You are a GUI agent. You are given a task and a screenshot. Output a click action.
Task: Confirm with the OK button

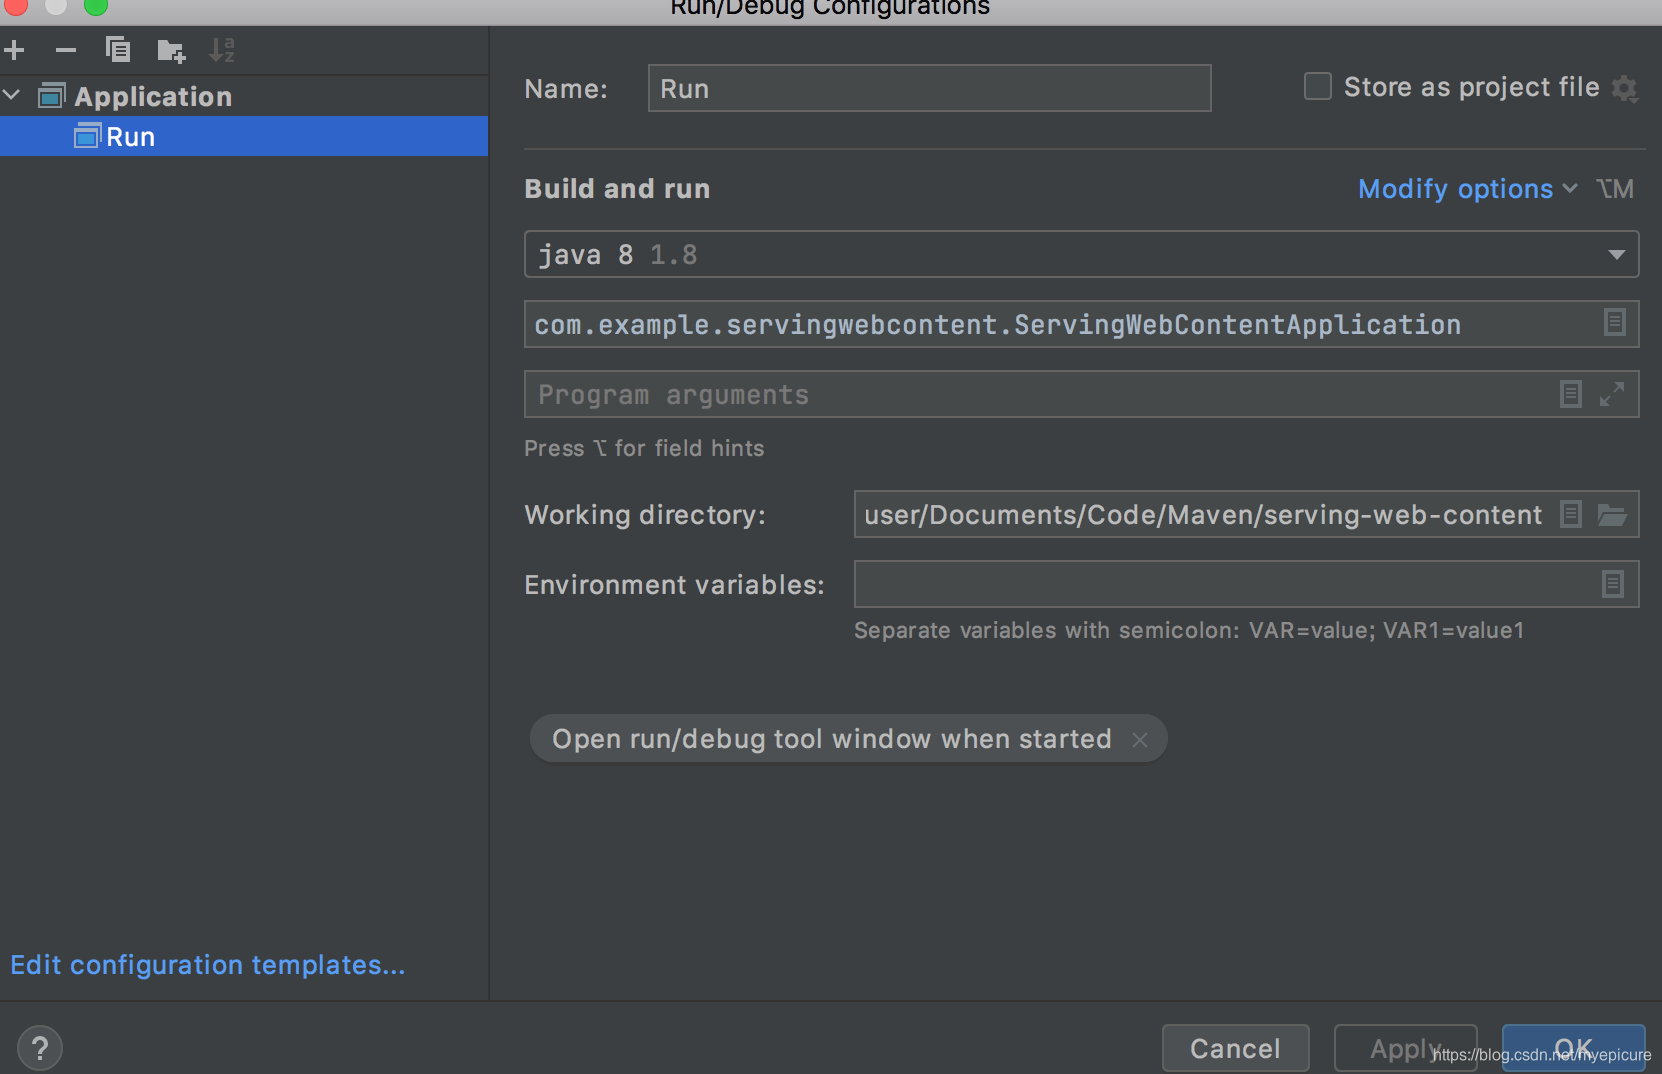(x=1573, y=1047)
